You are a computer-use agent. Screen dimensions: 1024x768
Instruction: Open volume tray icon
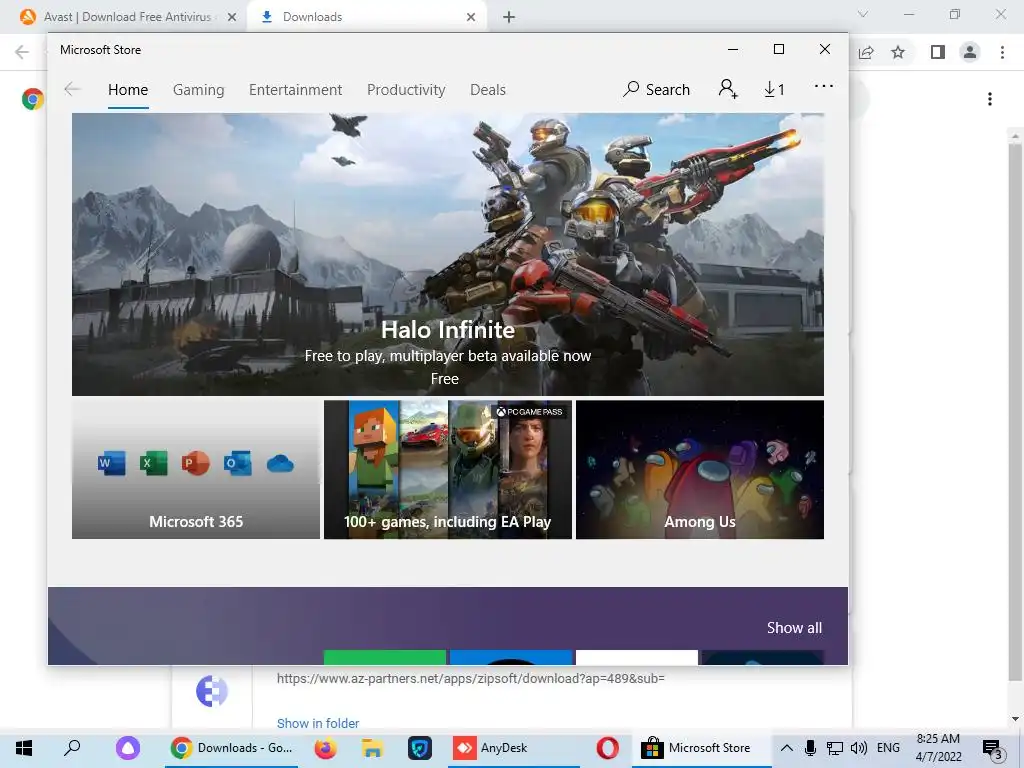pos(859,748)
